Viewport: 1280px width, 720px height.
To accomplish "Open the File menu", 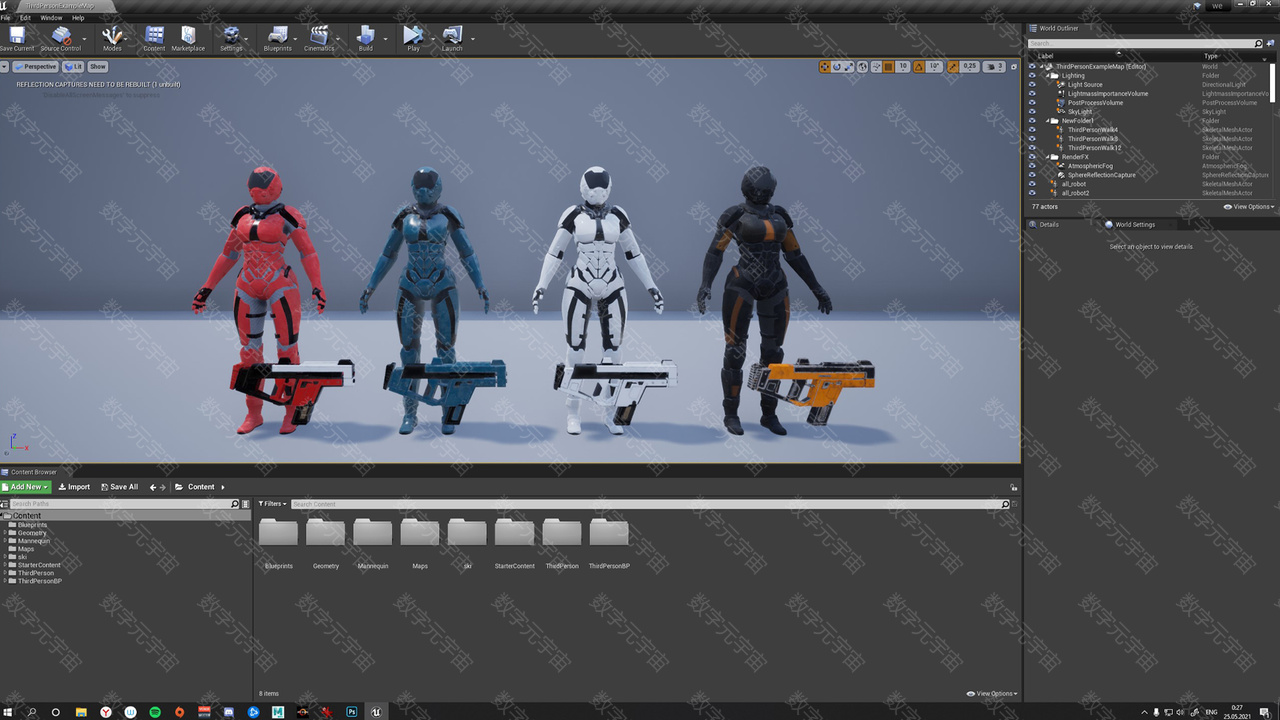I will (x=6, y=18).
